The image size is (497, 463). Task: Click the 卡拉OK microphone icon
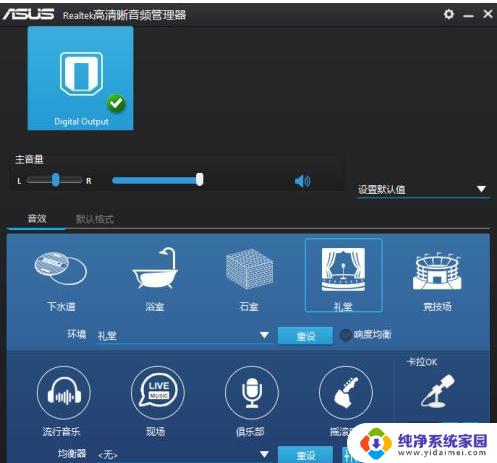point(437,391)
